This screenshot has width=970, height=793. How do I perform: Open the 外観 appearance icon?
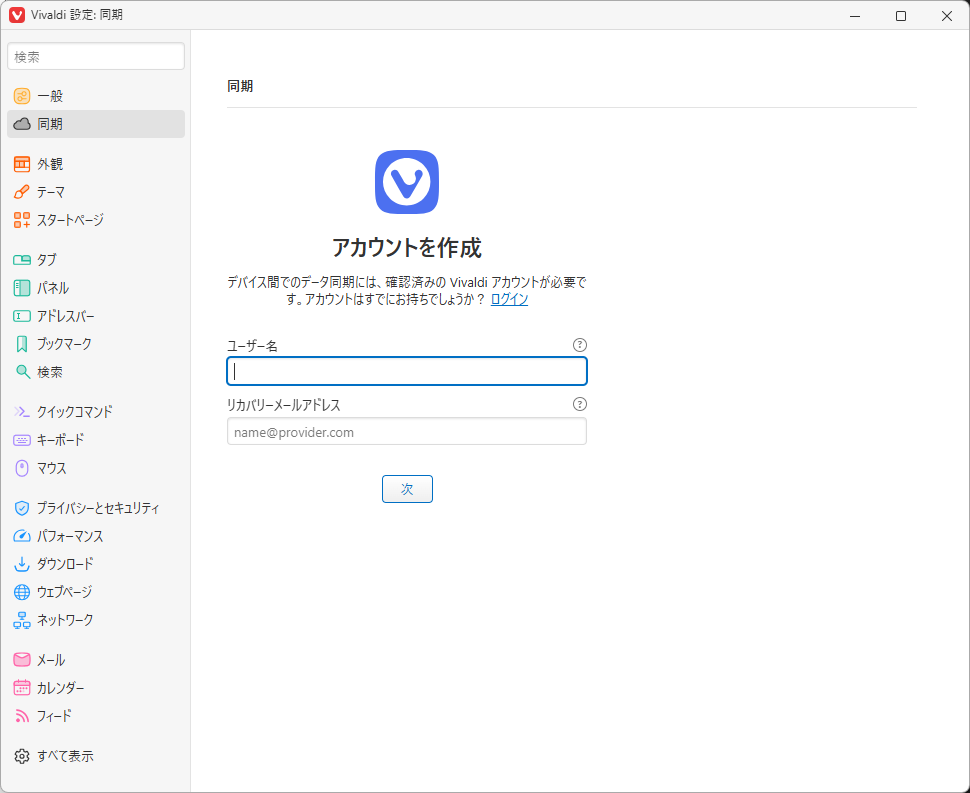pyautogui.click(x=22, y=164)
